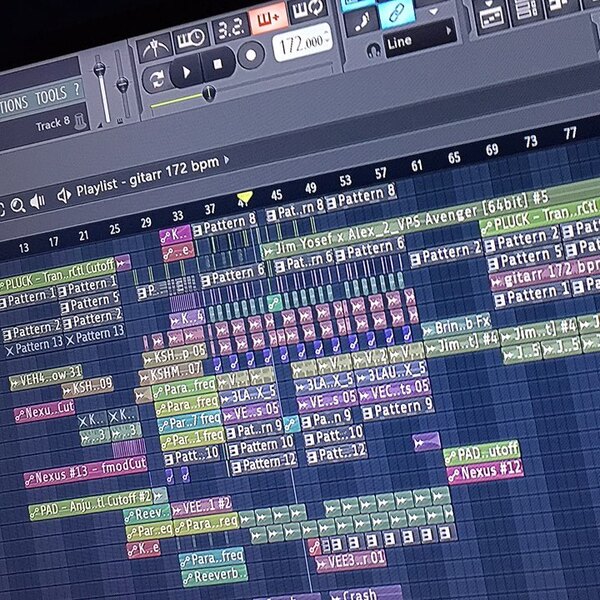Click the yellow playhead marker on the timeline
Viewport: 600px width, 600px height.
[244, 198]
